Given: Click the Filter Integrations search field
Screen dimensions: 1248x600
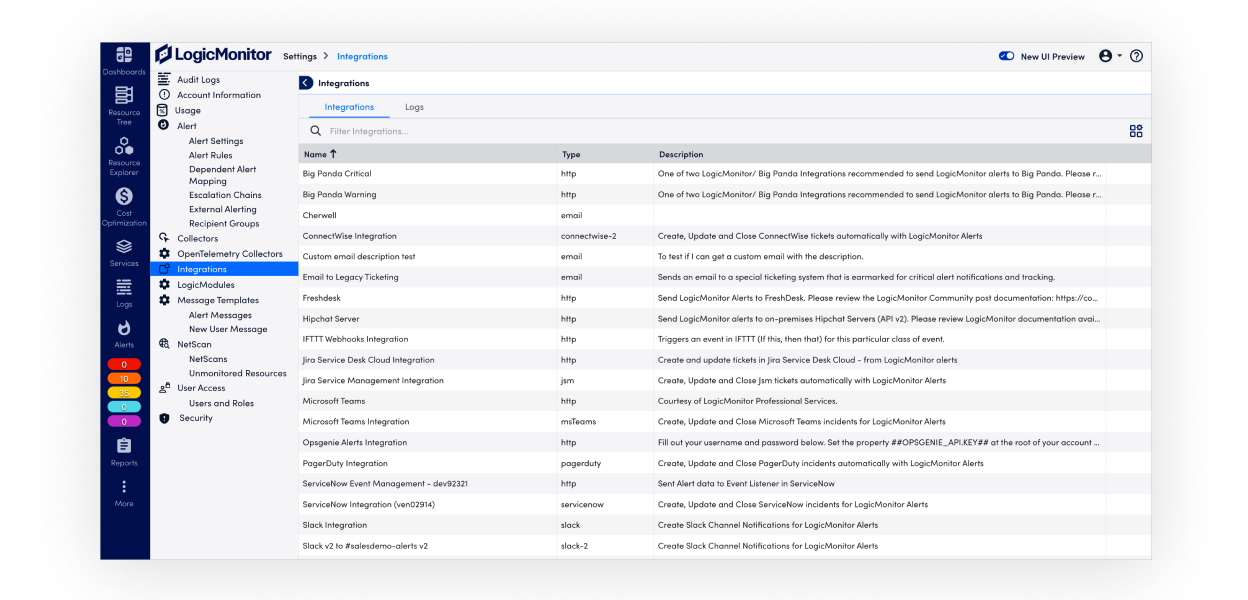Looking at the screenshot, I should pyautogui.click(x=500, y=131).
